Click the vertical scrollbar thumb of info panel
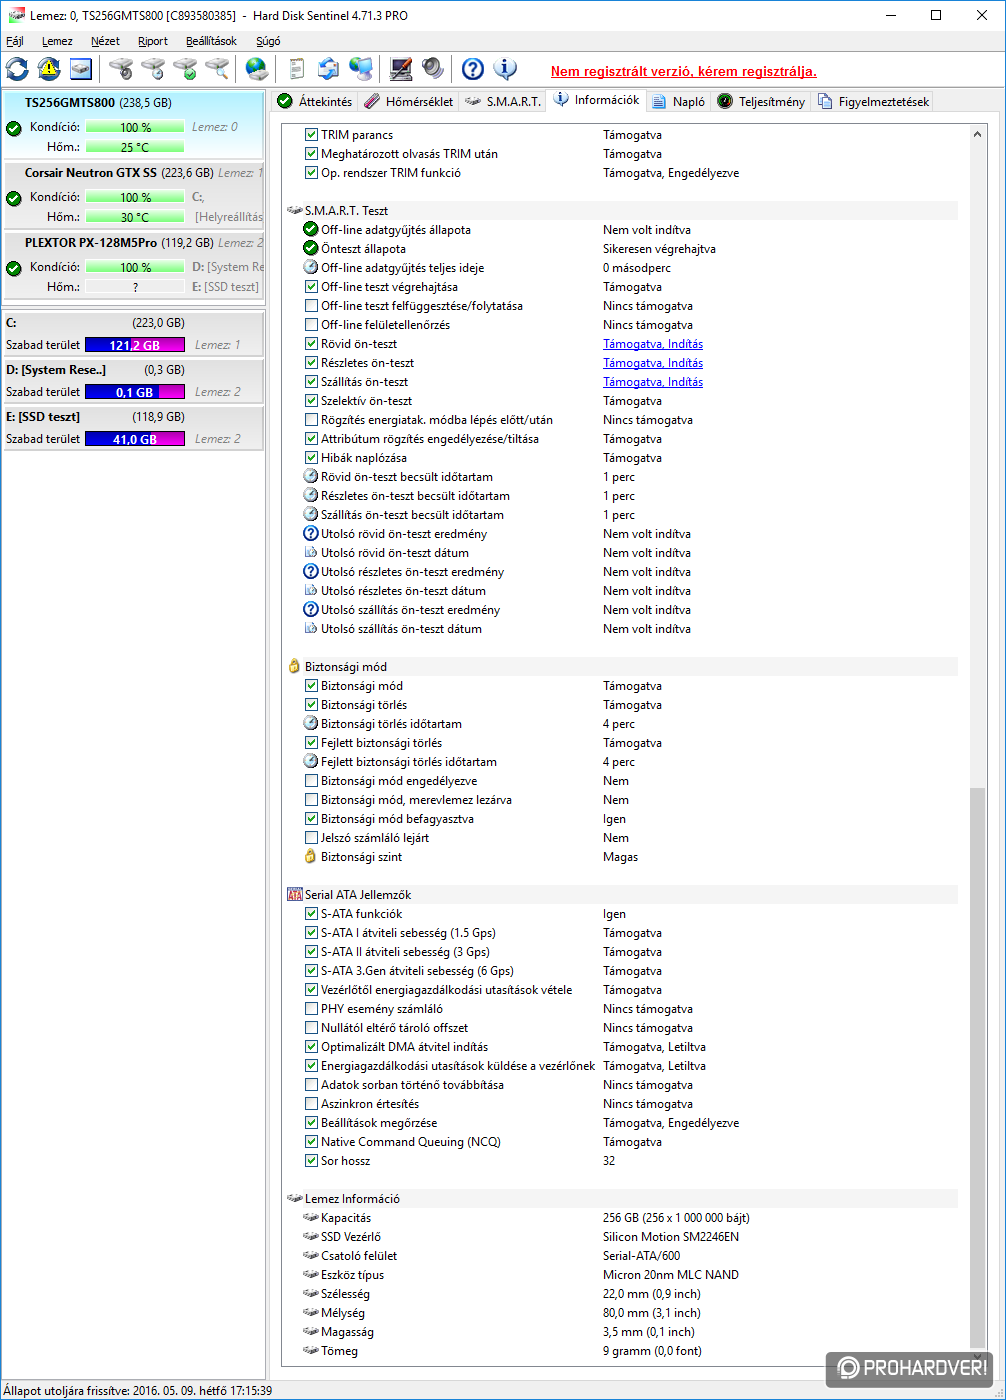The height and width of the screenshot is (1400, 1006). tap(977, 1066)
